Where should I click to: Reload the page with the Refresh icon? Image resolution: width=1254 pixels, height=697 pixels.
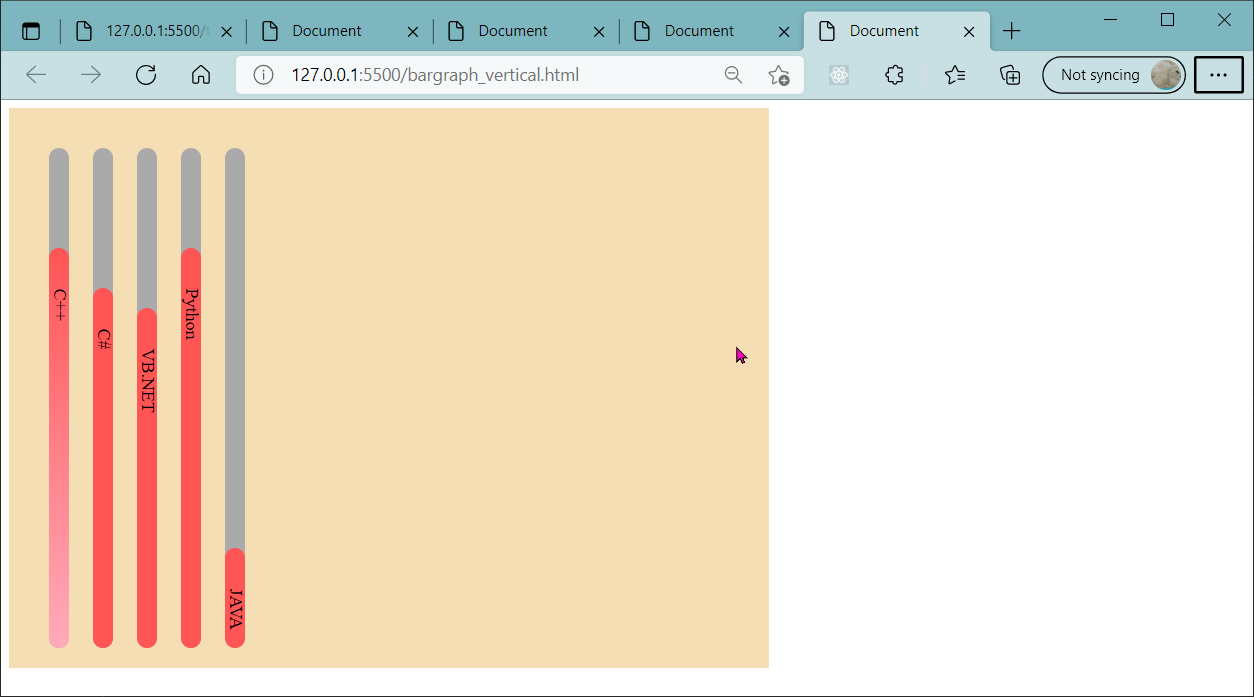point(146,75)
